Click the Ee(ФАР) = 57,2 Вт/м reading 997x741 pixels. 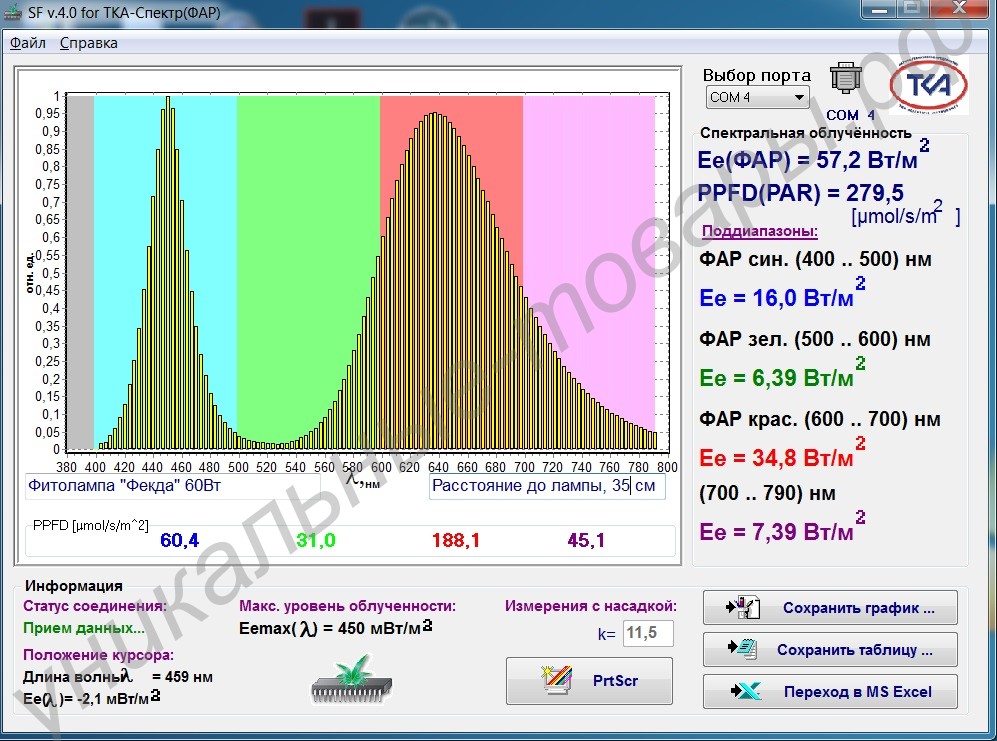(x=813, y=156)
